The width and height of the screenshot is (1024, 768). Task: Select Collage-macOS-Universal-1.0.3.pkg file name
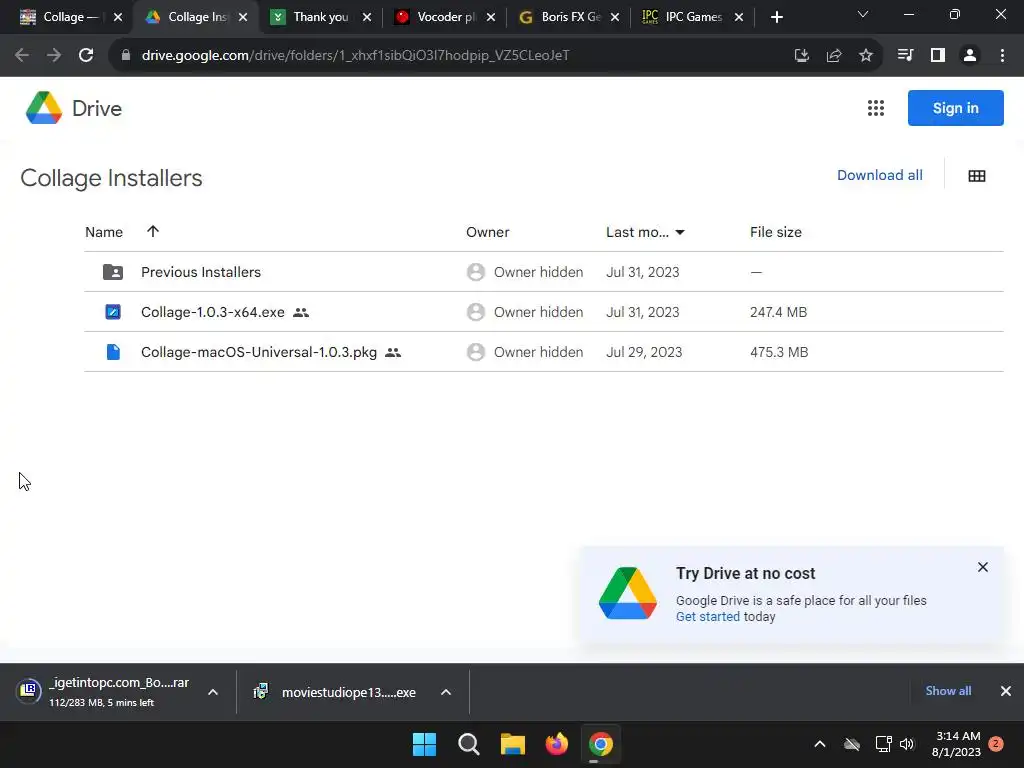pyautogui.click(x=259, y=352)
